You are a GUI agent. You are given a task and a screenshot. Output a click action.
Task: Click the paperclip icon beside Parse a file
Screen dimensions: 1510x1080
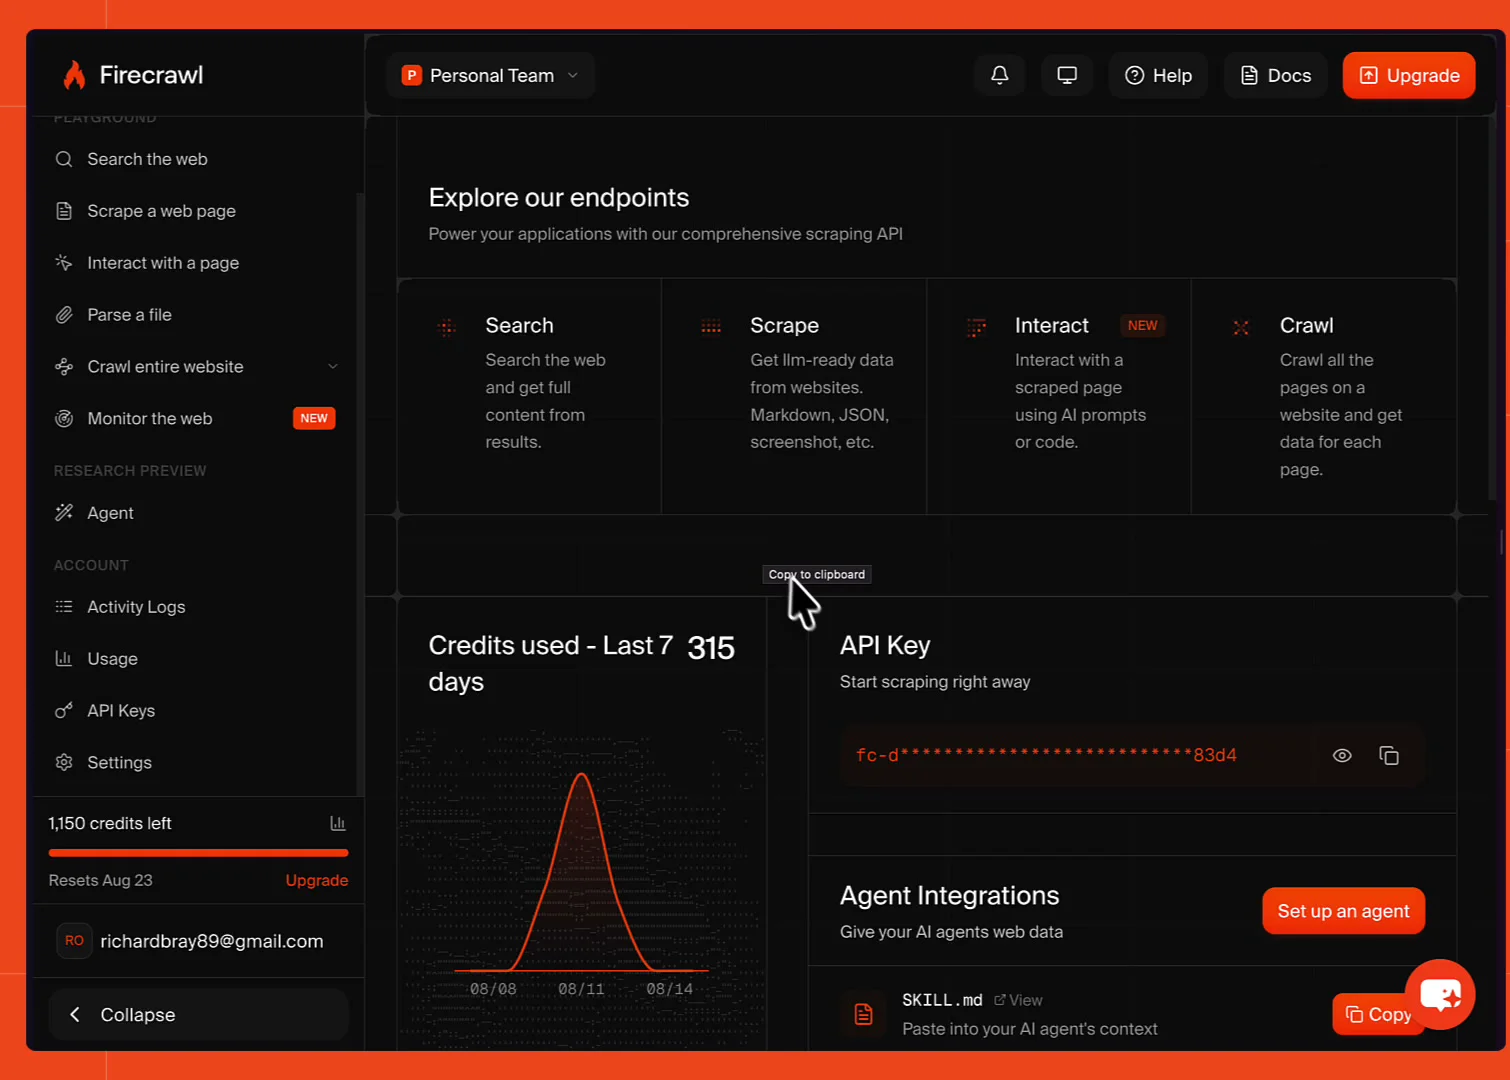(64, 315)
